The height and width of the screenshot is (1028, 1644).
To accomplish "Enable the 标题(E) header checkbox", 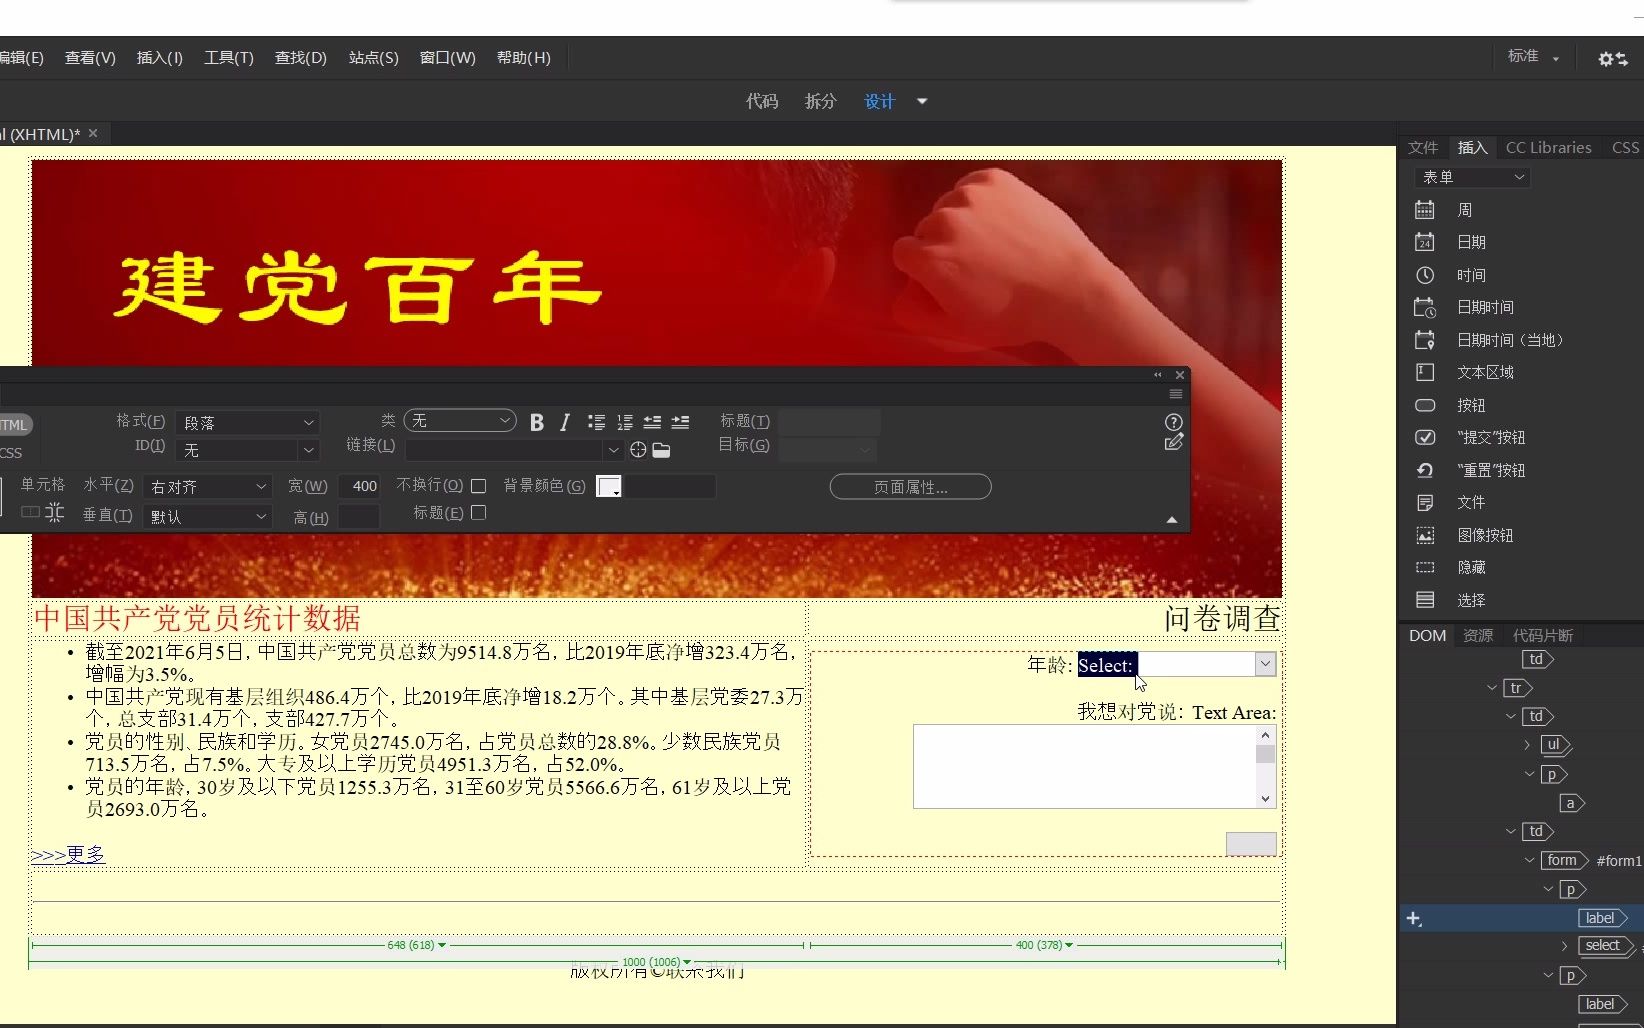I will click(479, 512).
